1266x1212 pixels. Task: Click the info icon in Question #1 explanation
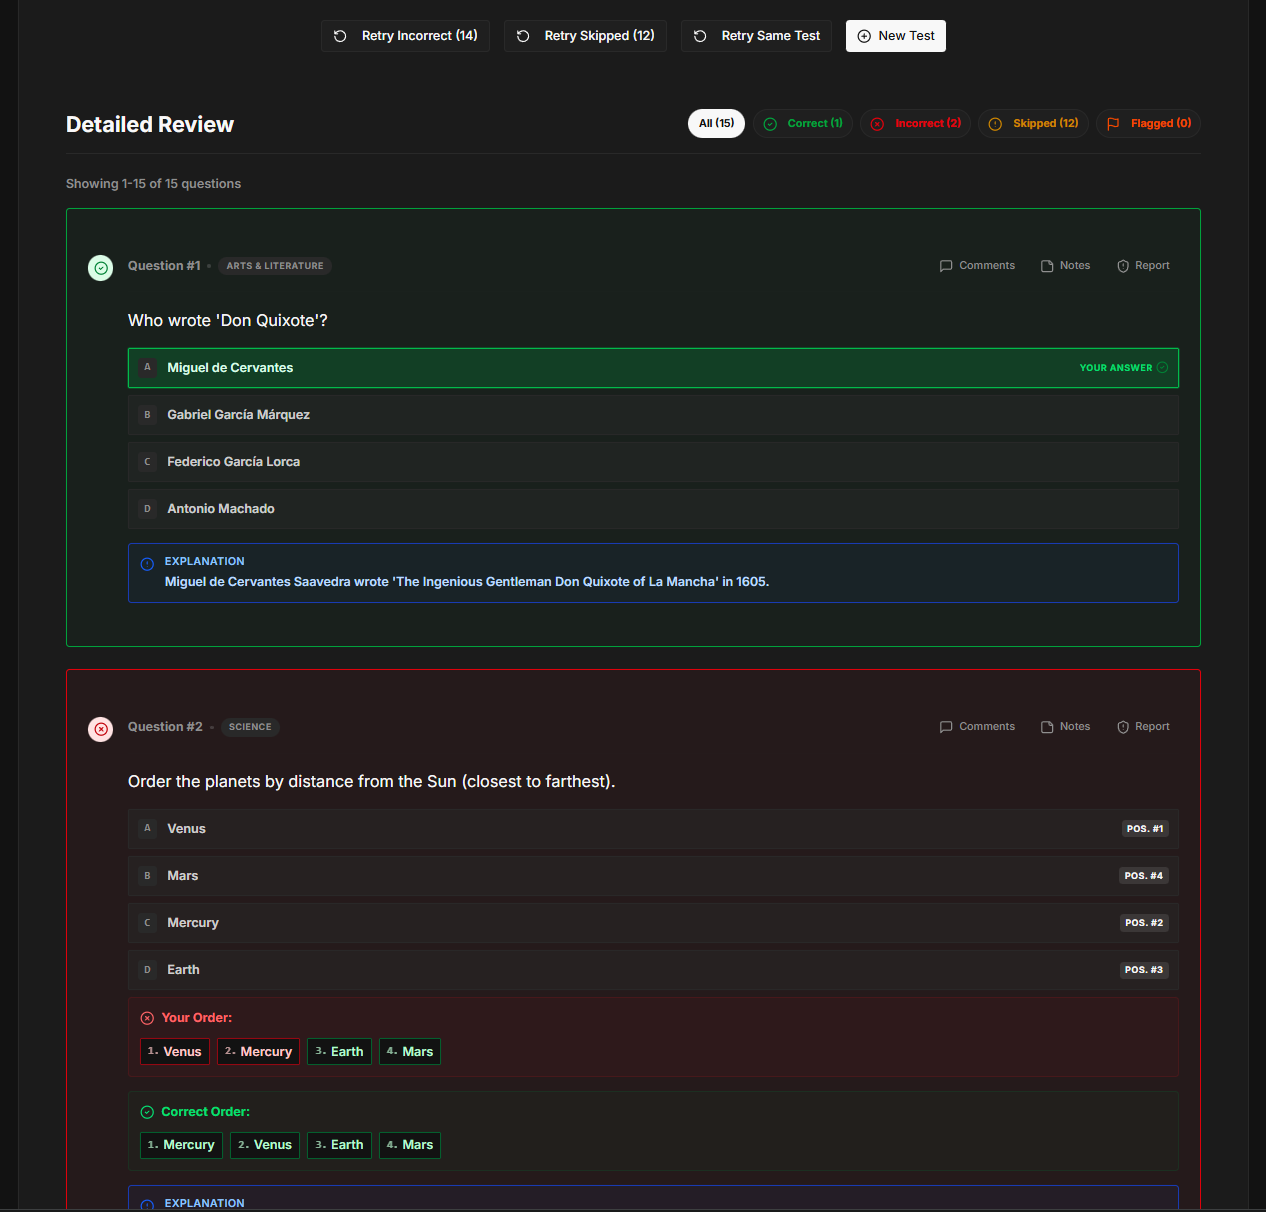click(x=147, y=564)
